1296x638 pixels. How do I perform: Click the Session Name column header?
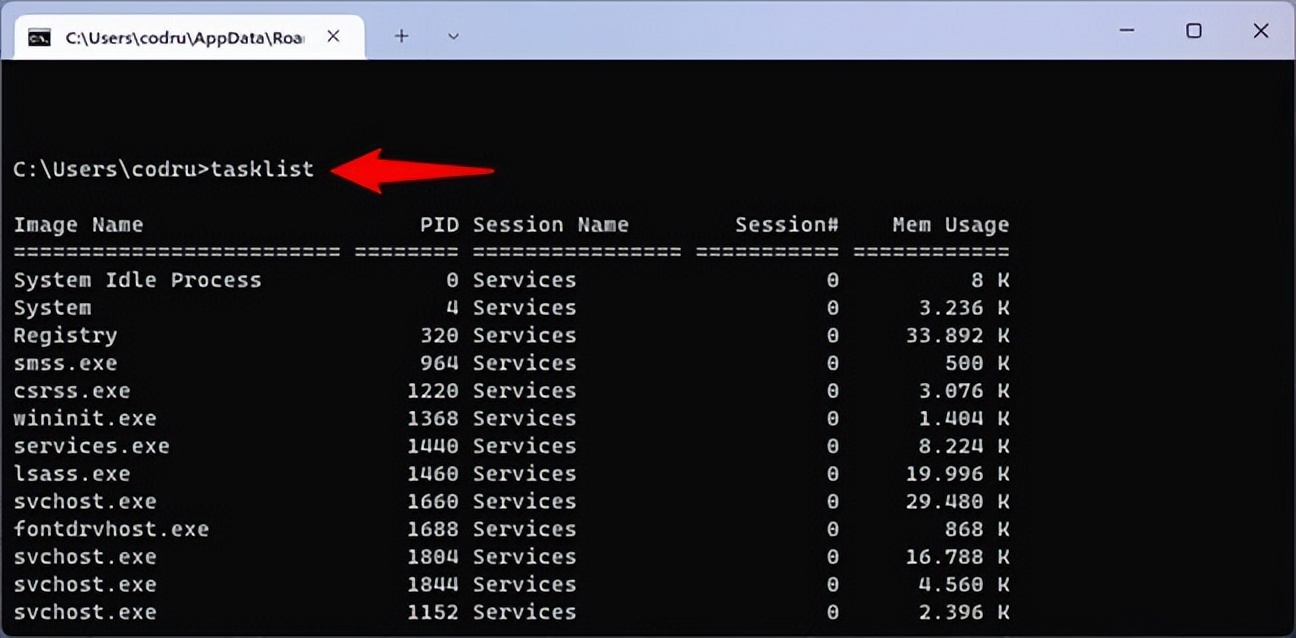[551, 225]
